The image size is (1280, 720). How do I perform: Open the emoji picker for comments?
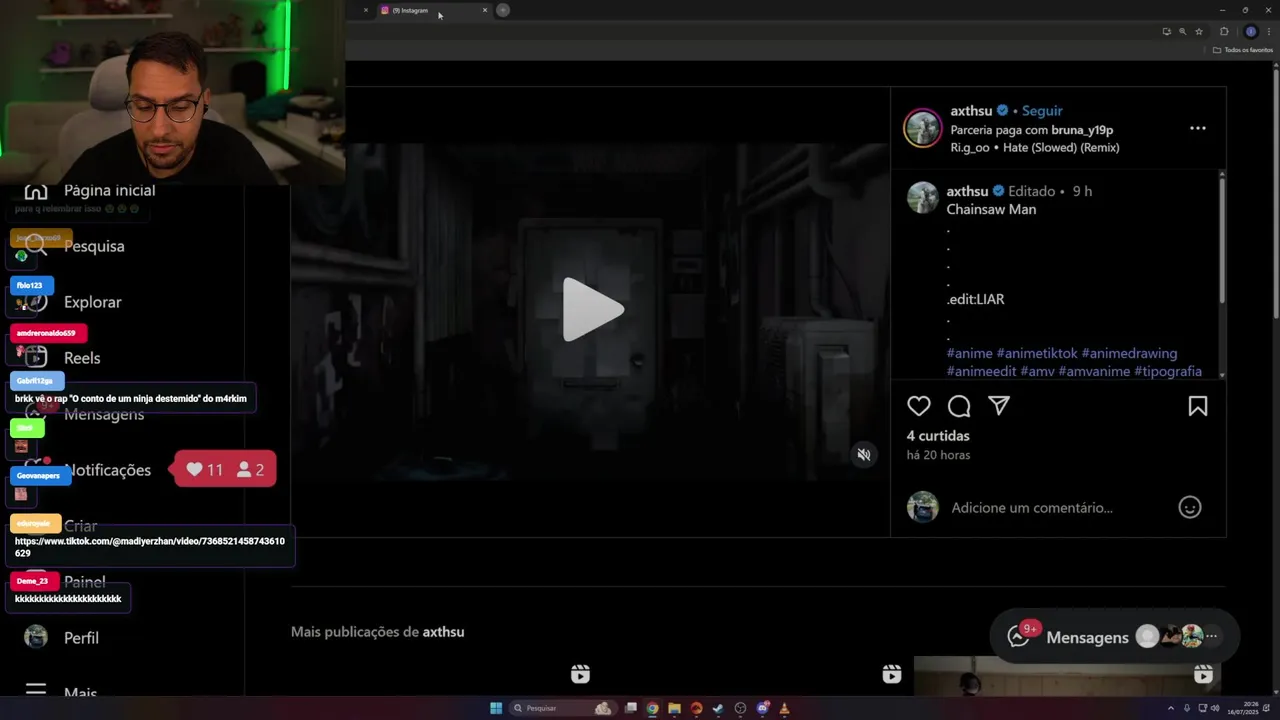(1190, 507)
